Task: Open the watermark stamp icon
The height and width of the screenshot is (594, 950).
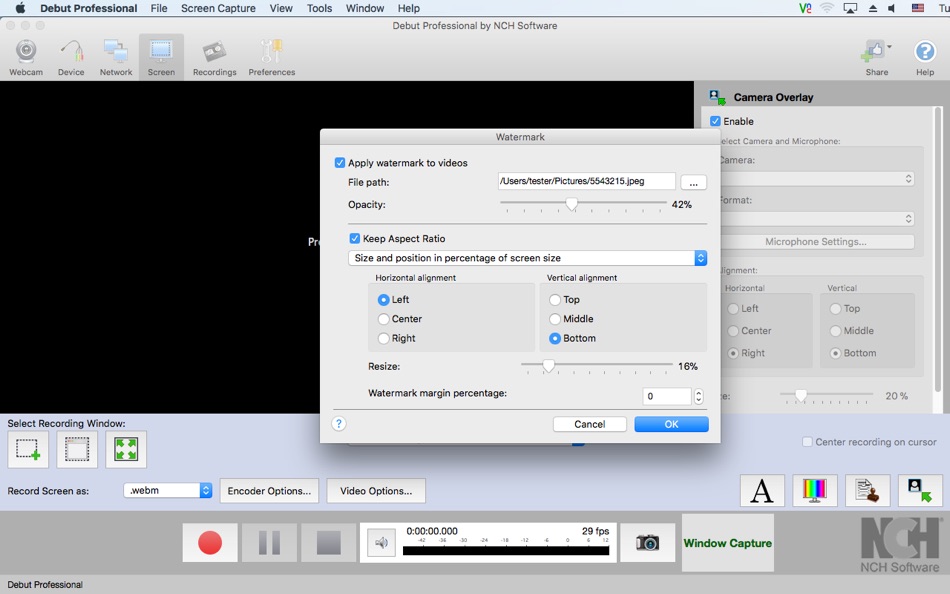Action: (x=867, y=490)
